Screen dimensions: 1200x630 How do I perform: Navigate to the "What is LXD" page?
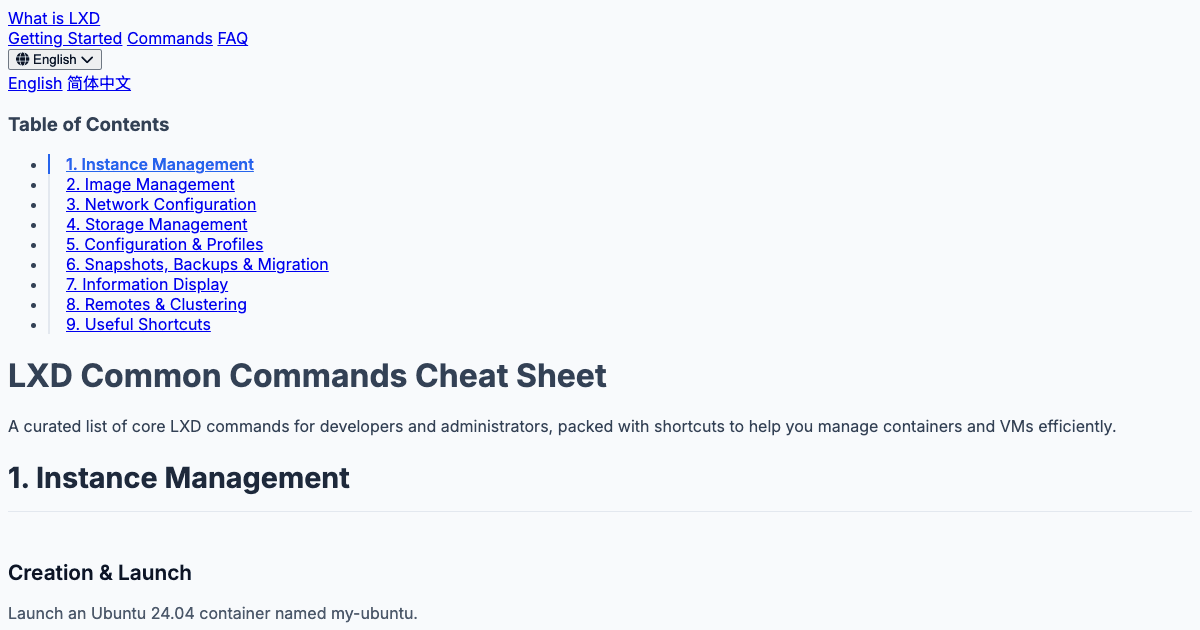(x=53, y=18)
